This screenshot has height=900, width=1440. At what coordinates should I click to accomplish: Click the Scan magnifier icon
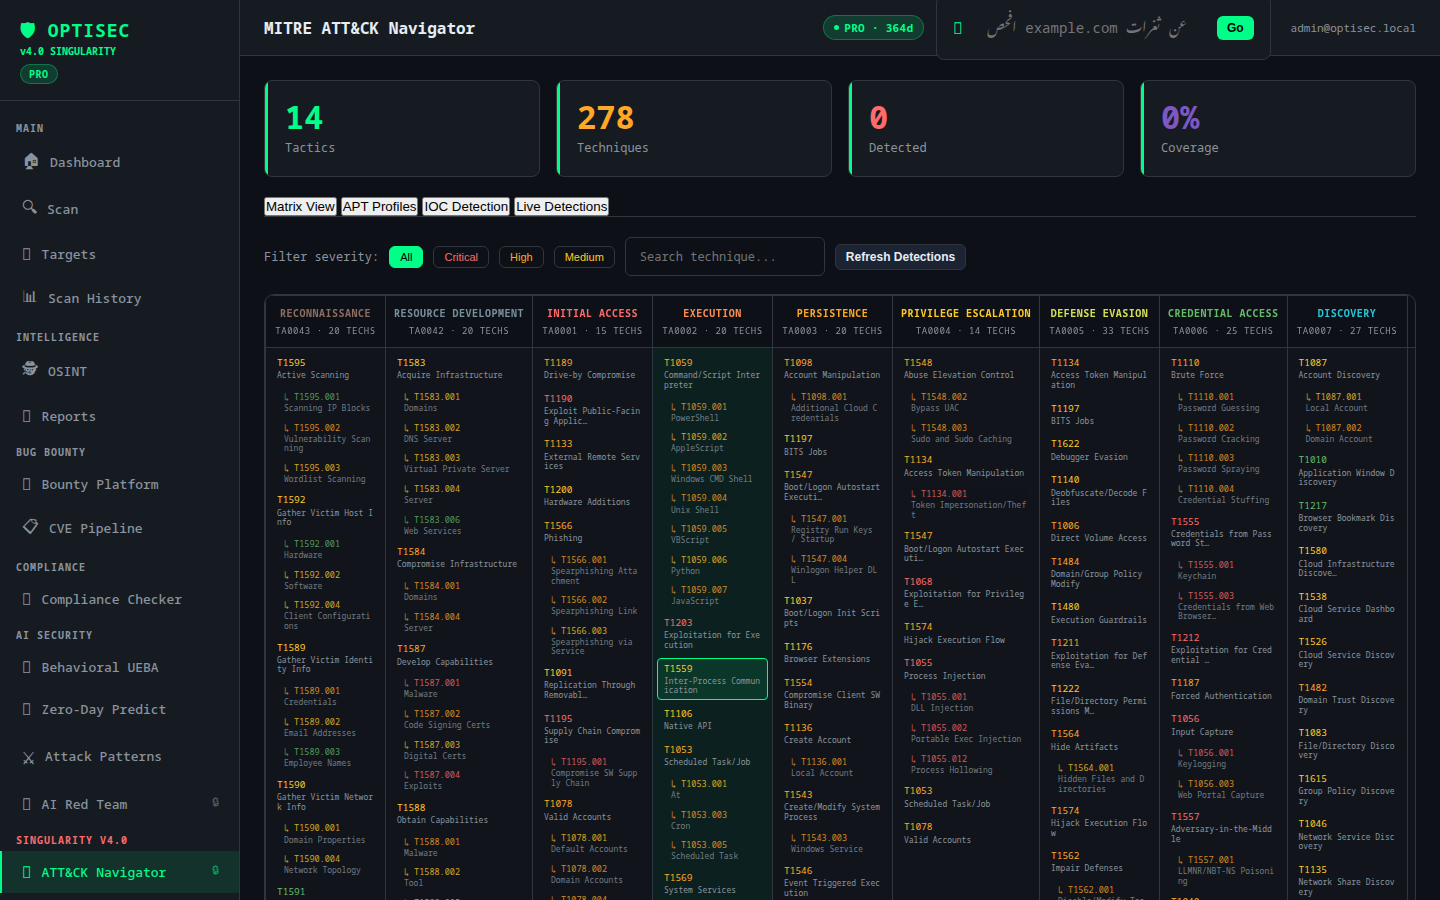coord(30,207)
